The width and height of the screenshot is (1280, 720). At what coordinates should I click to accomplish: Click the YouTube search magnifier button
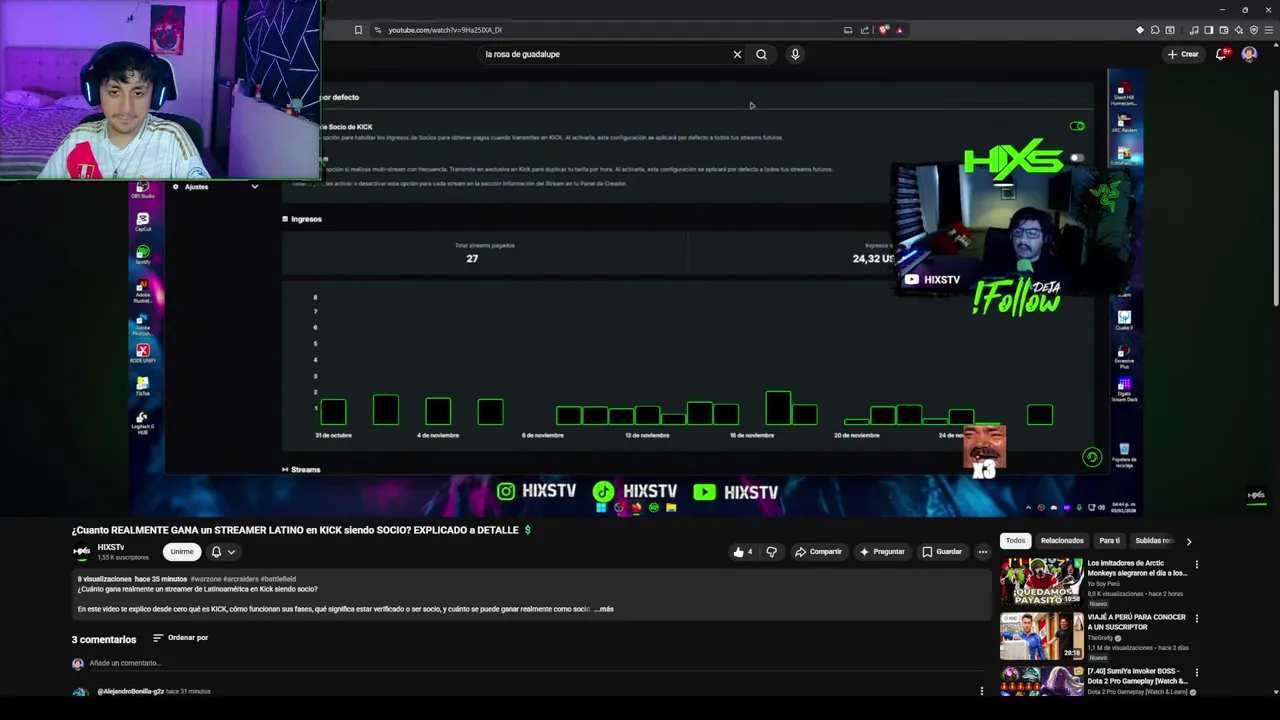coord(761,54)
